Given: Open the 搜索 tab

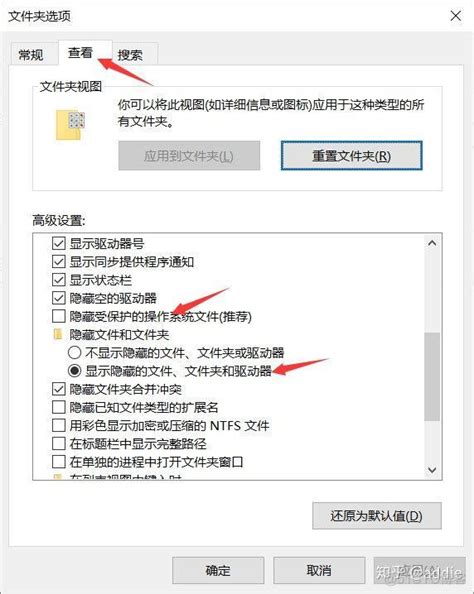Looking at the screenshot, I should 130,55.
